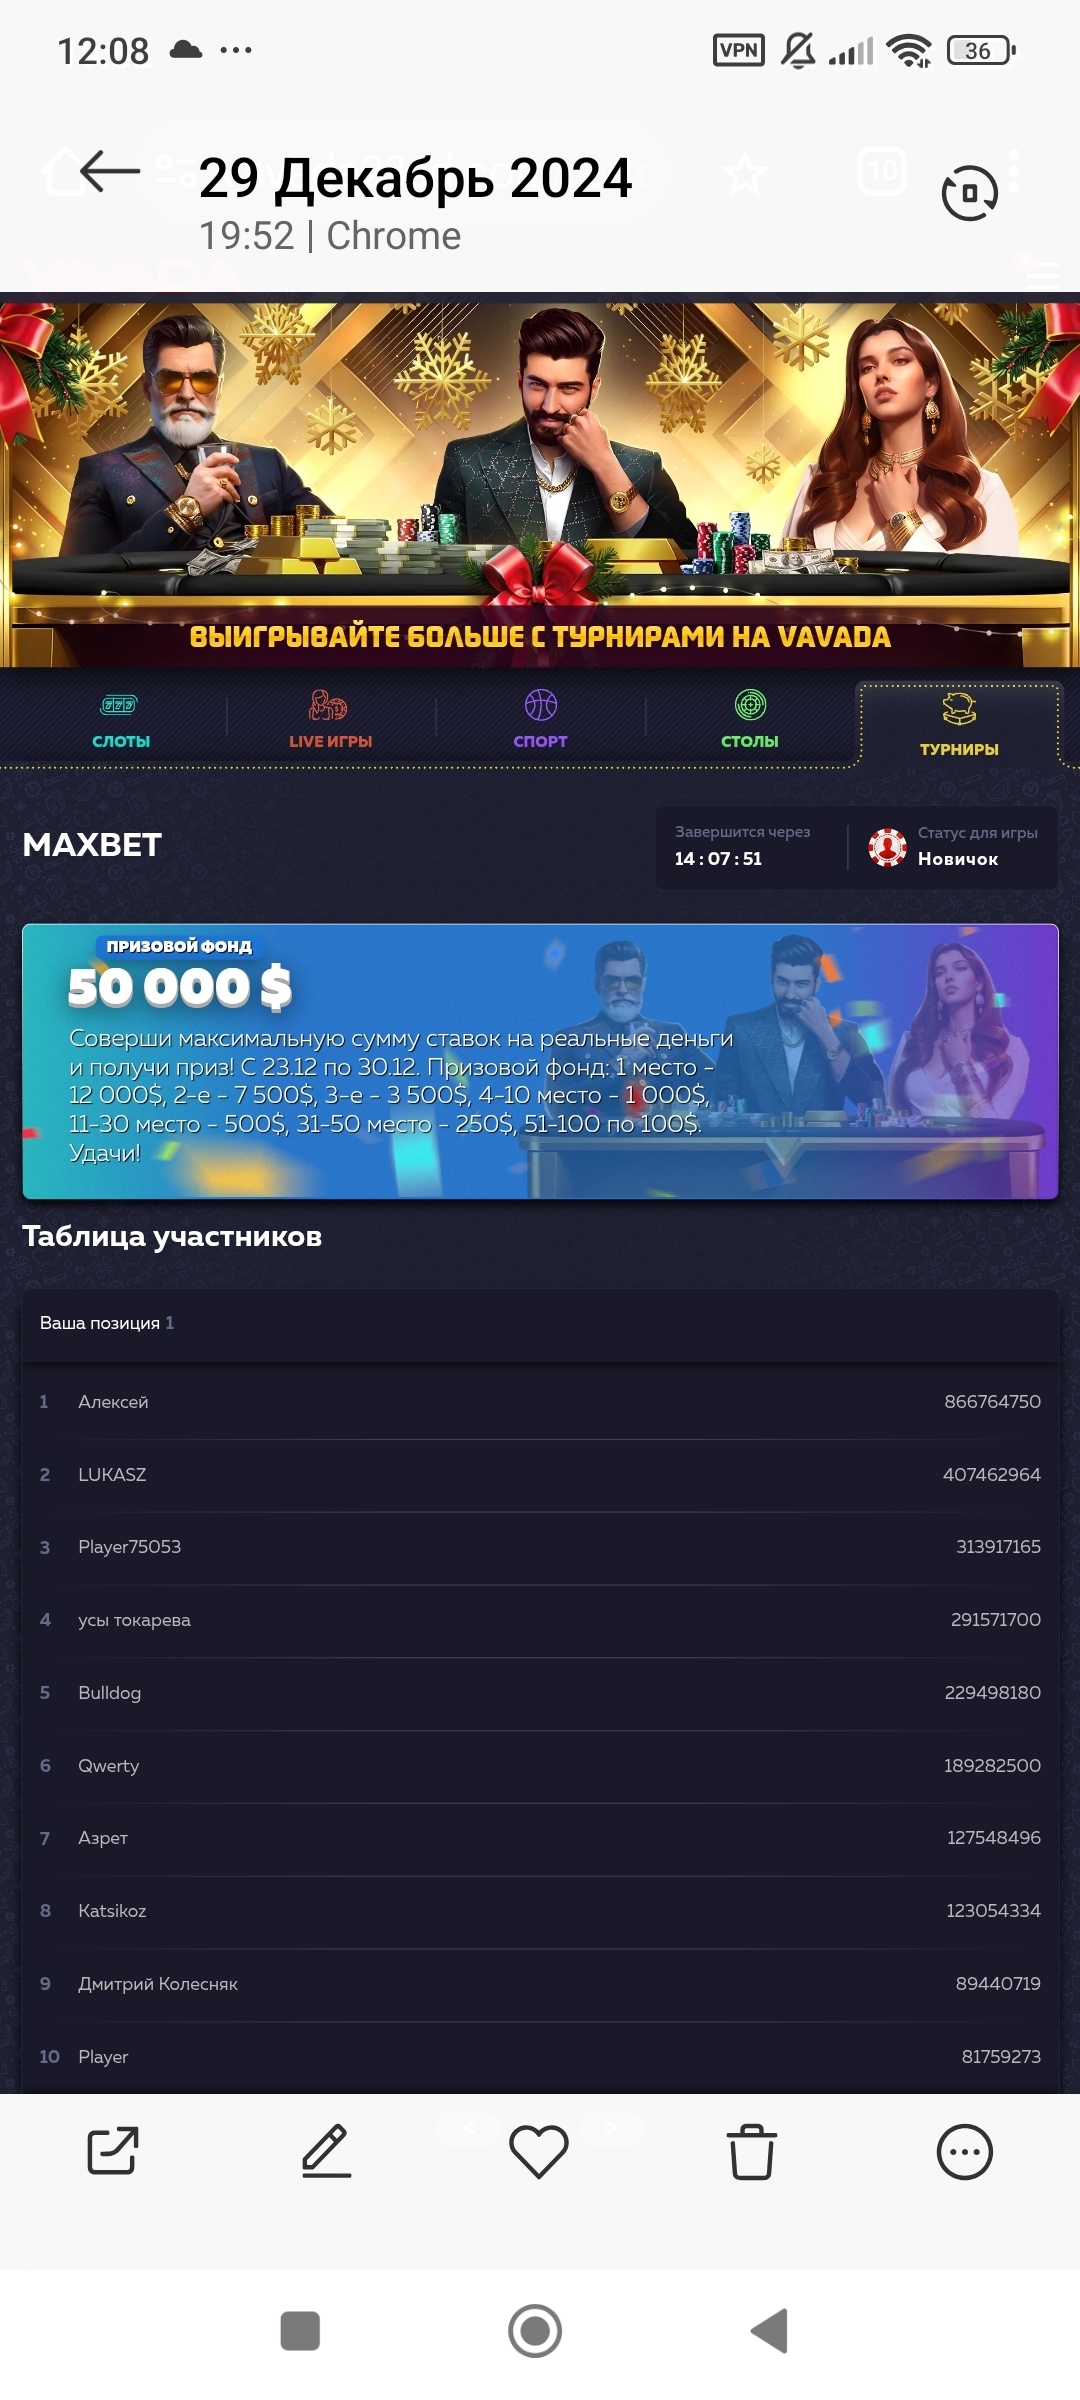Image resolution: width=1080 pixels, height=2400 pixels.
Task: Open the 50 000 $ prize fund banner
Action: point(540,1061)
